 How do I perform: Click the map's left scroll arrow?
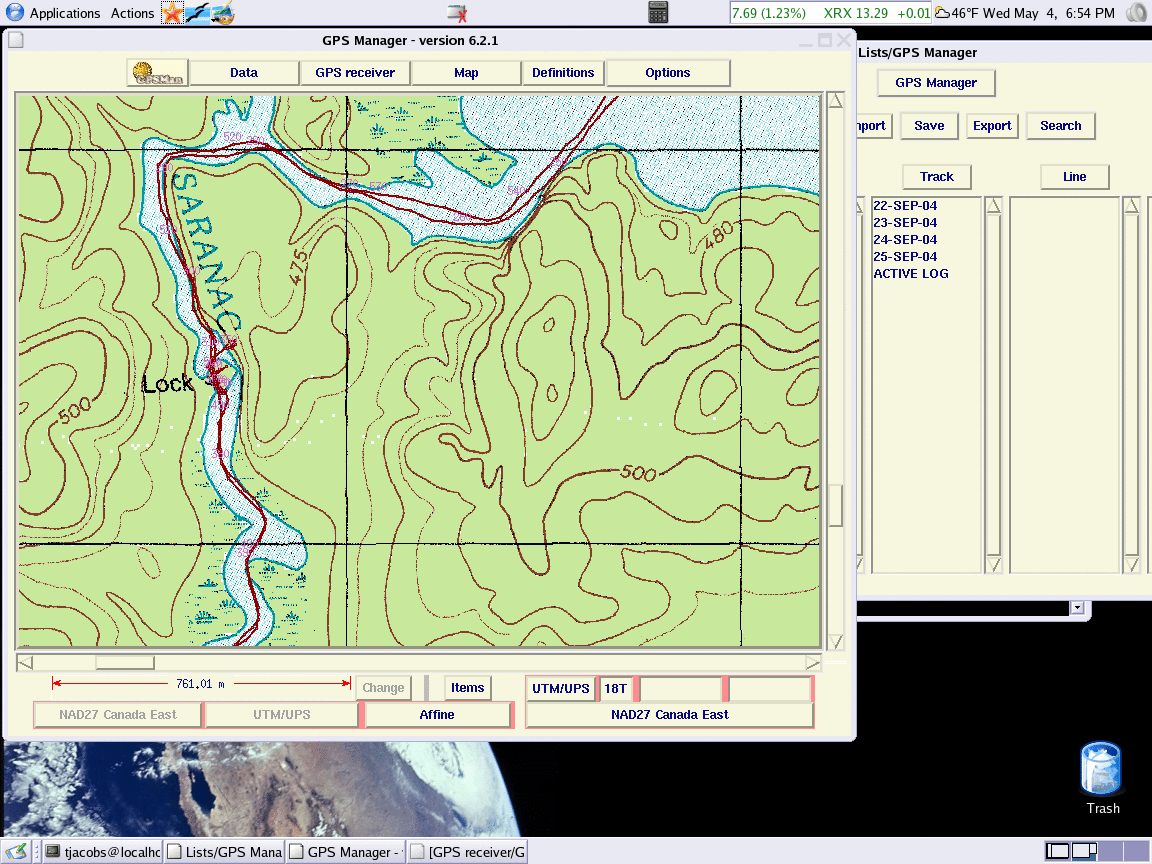pos(25,663)
